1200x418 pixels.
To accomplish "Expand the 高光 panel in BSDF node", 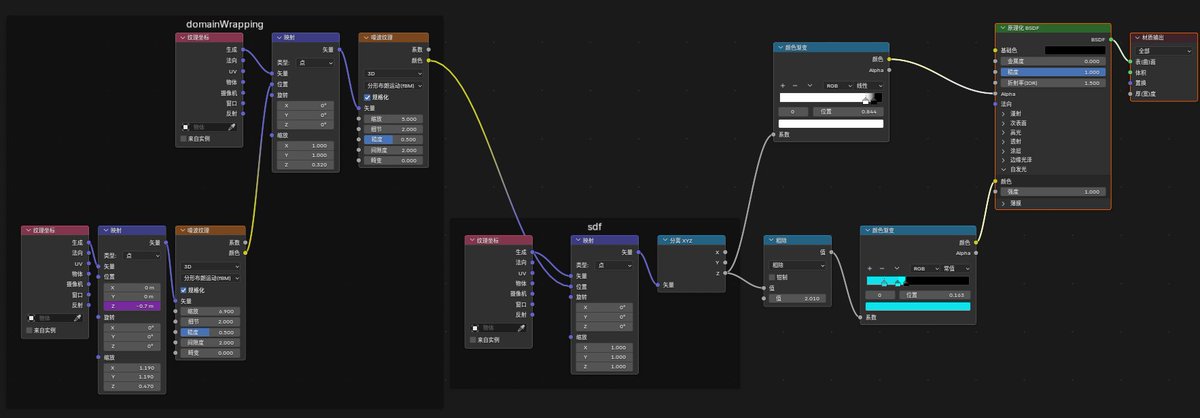I will [x=1003, y=132].
